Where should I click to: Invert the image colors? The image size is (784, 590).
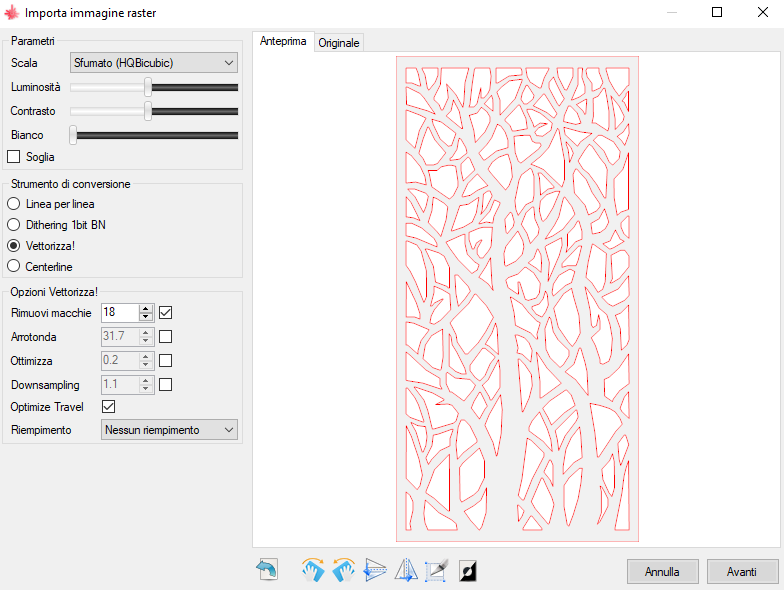coord(467,570)
